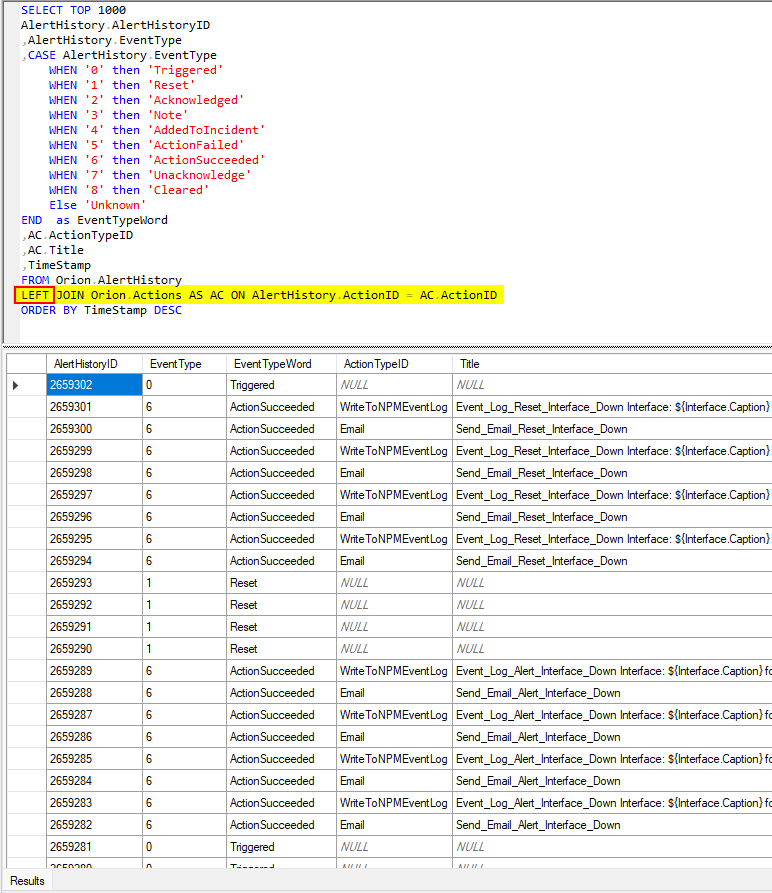Click 'Cleared' string in CASE statement
The height and width of the screenshot is (893, 772).
(179, 190)
